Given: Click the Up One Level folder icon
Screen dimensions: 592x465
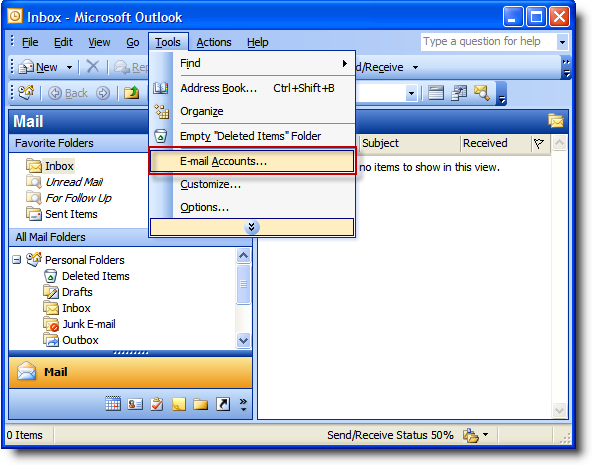Looking at the screenshot, I should 131,92.
